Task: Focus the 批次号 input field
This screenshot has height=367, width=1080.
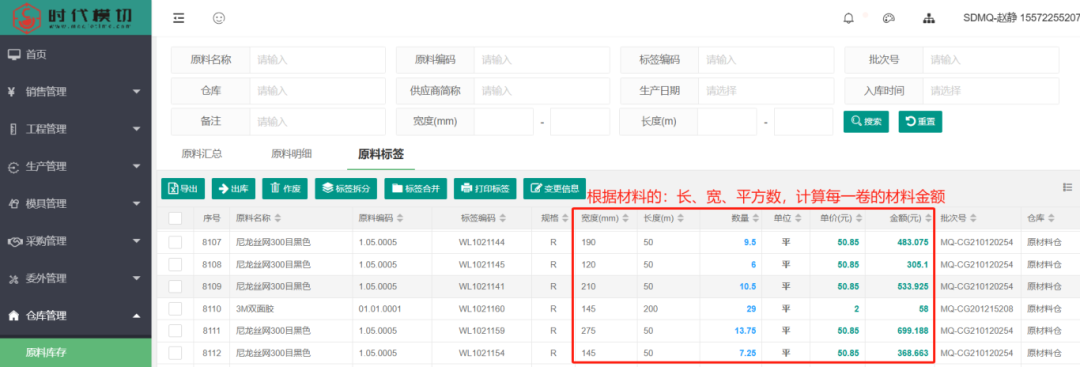Action: (991, 60)
